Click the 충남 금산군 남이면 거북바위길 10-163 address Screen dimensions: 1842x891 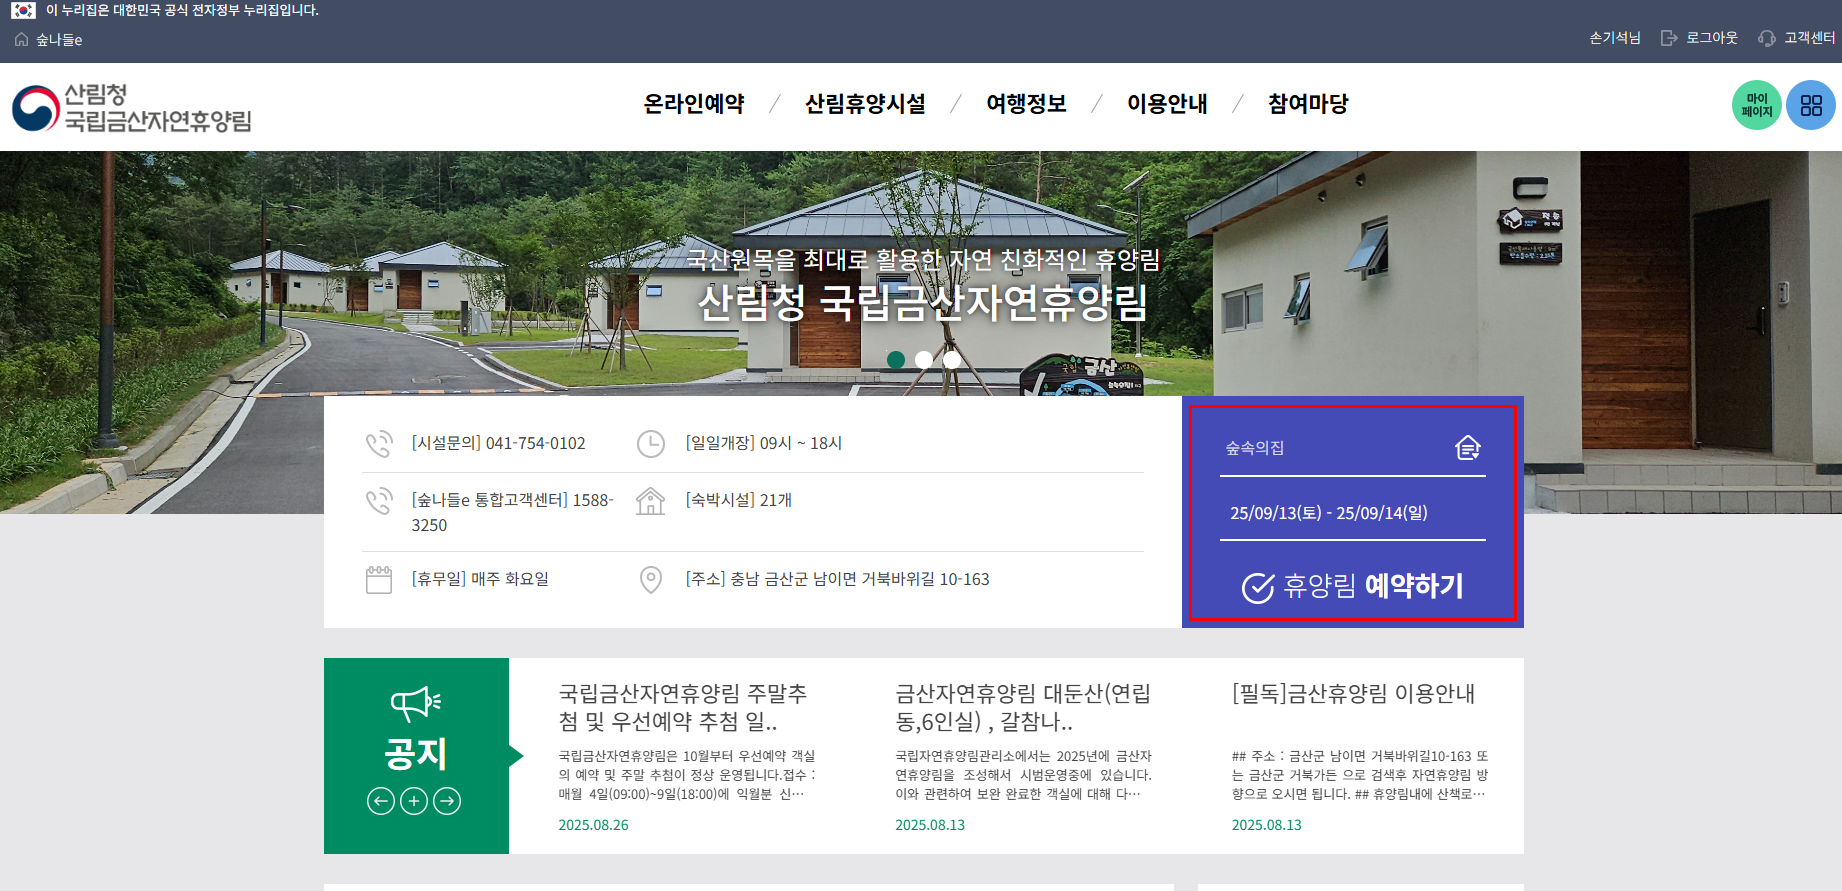860,580
